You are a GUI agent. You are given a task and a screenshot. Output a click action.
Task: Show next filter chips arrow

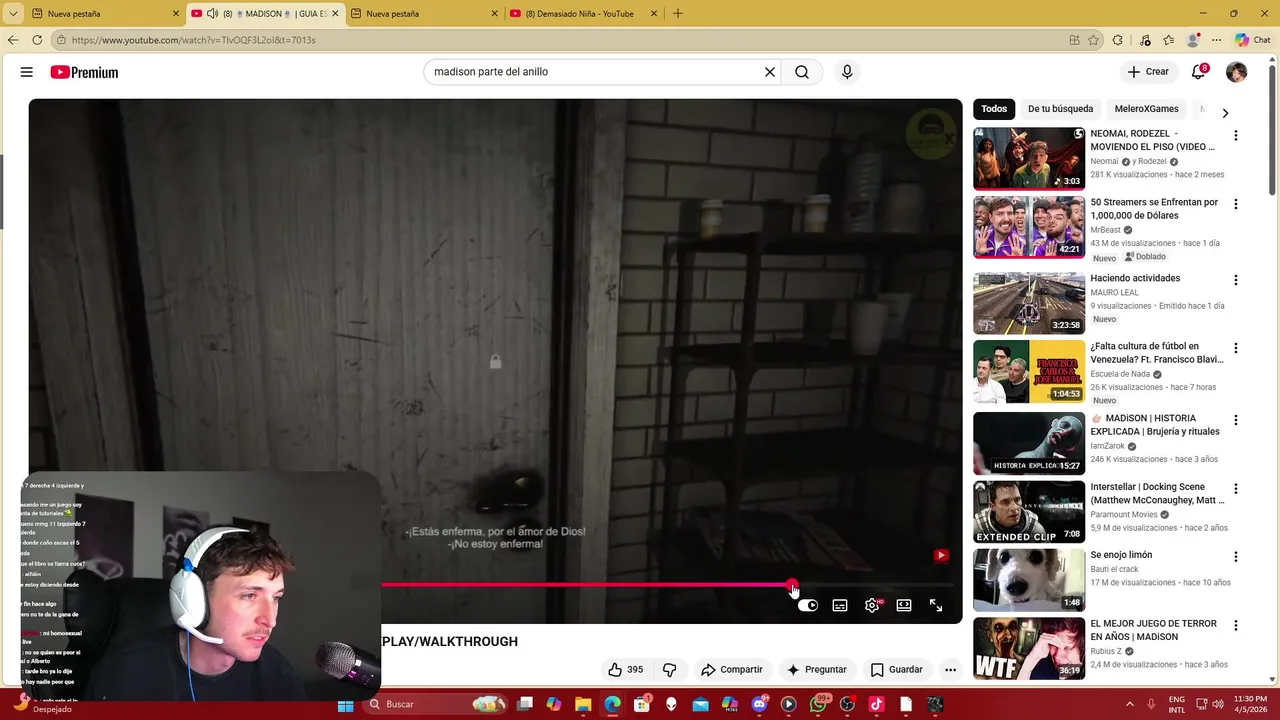[1225, 112]
